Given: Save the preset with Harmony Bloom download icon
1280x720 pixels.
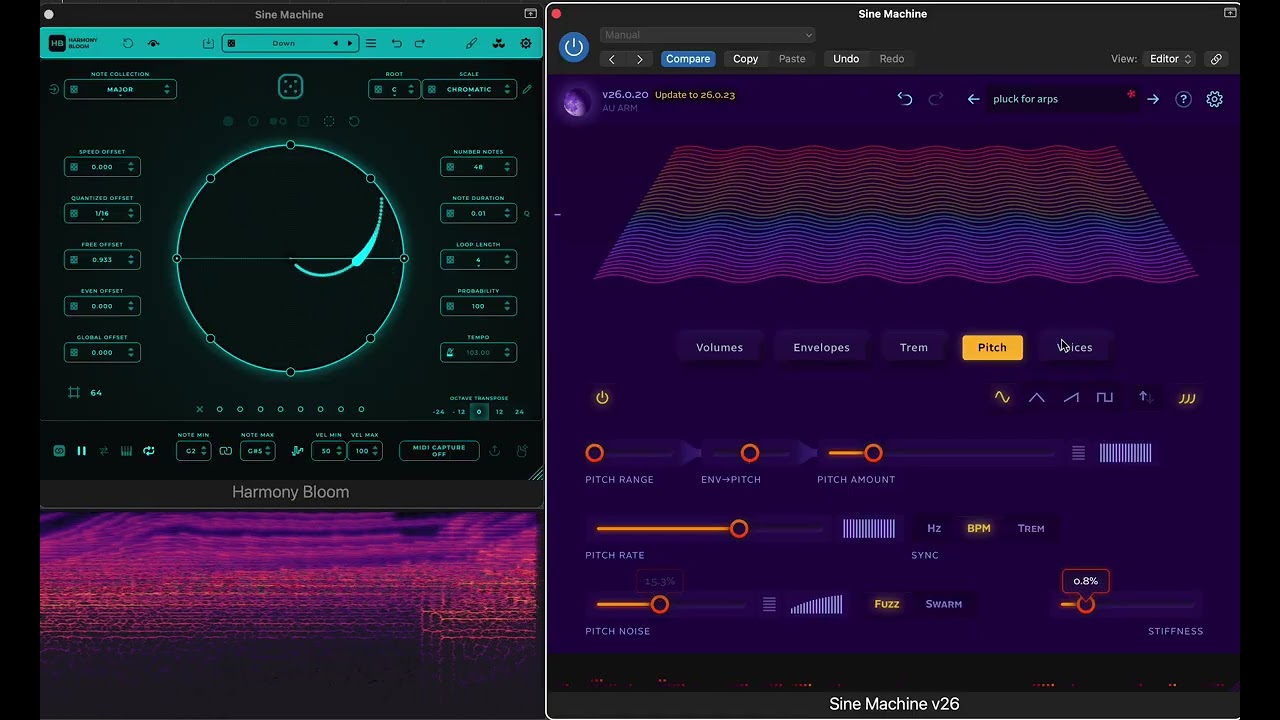Looking at the screenshot, I should [208, 44].
